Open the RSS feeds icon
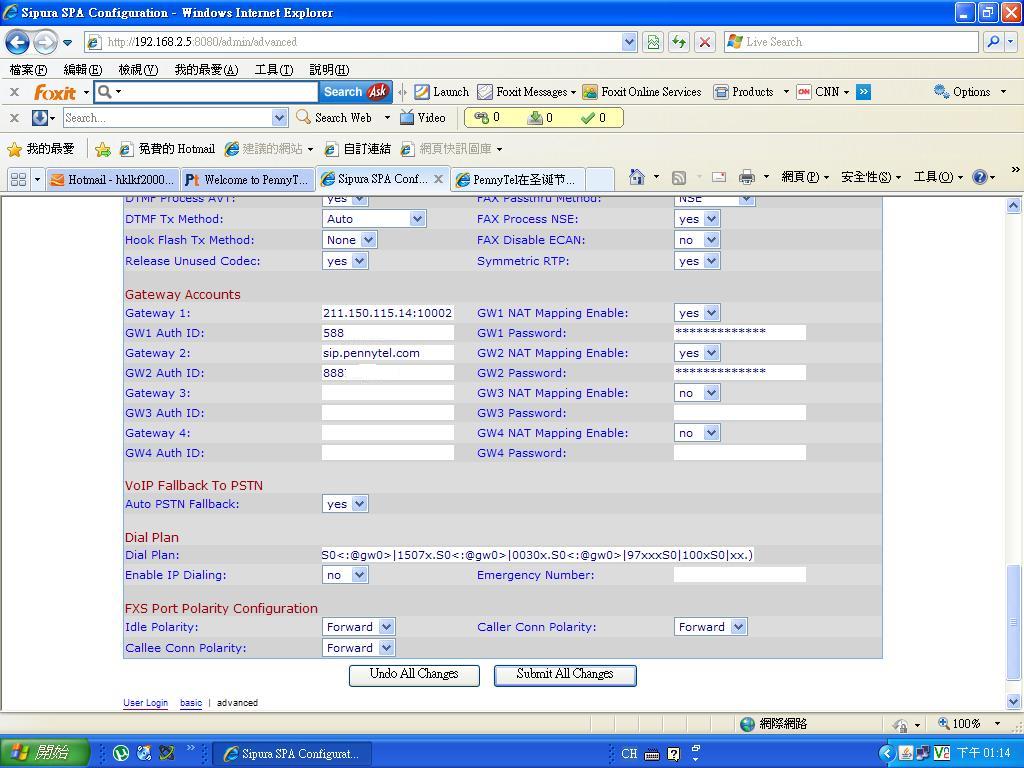 point(679,178)
